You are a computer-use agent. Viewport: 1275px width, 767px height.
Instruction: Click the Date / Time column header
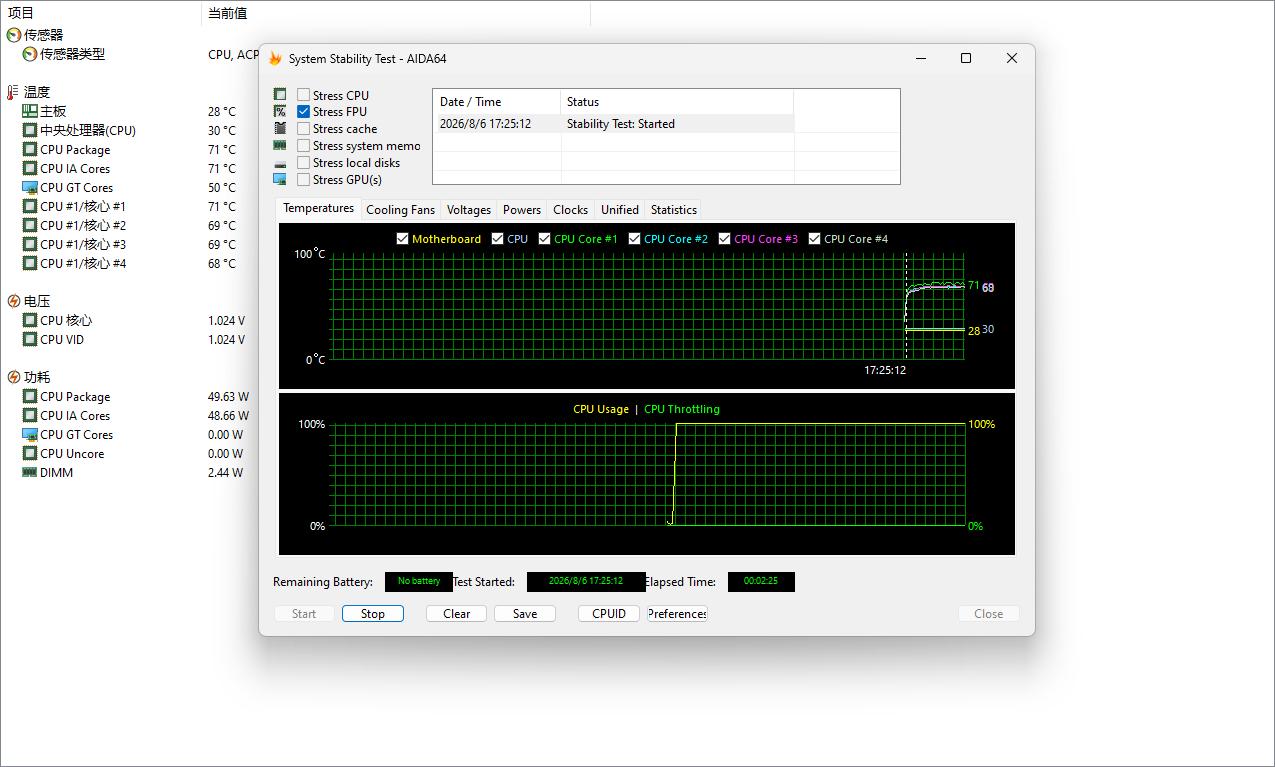[x=497, y=102]
